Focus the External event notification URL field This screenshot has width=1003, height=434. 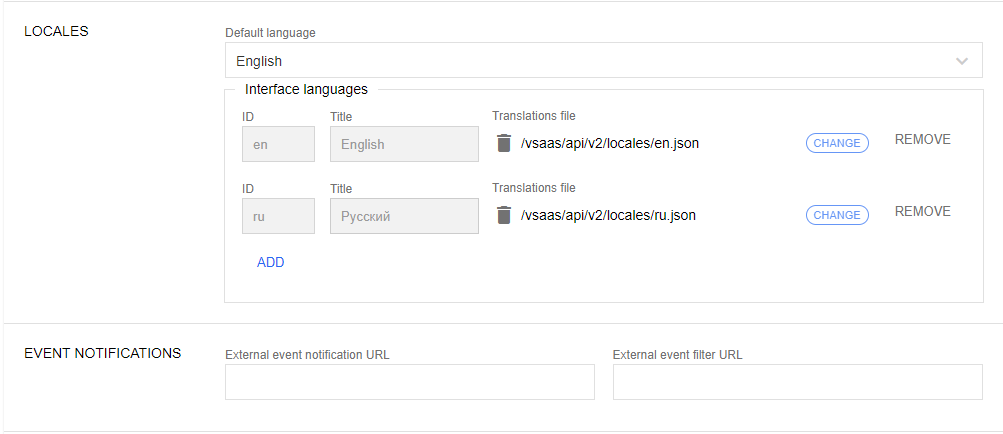(x=410, y=382)
